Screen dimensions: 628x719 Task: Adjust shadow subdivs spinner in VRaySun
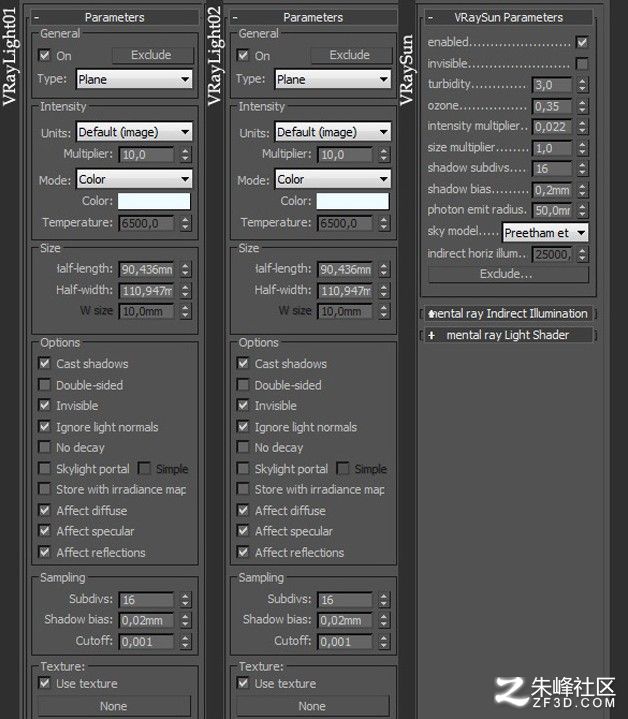click(x=582, y=169)
